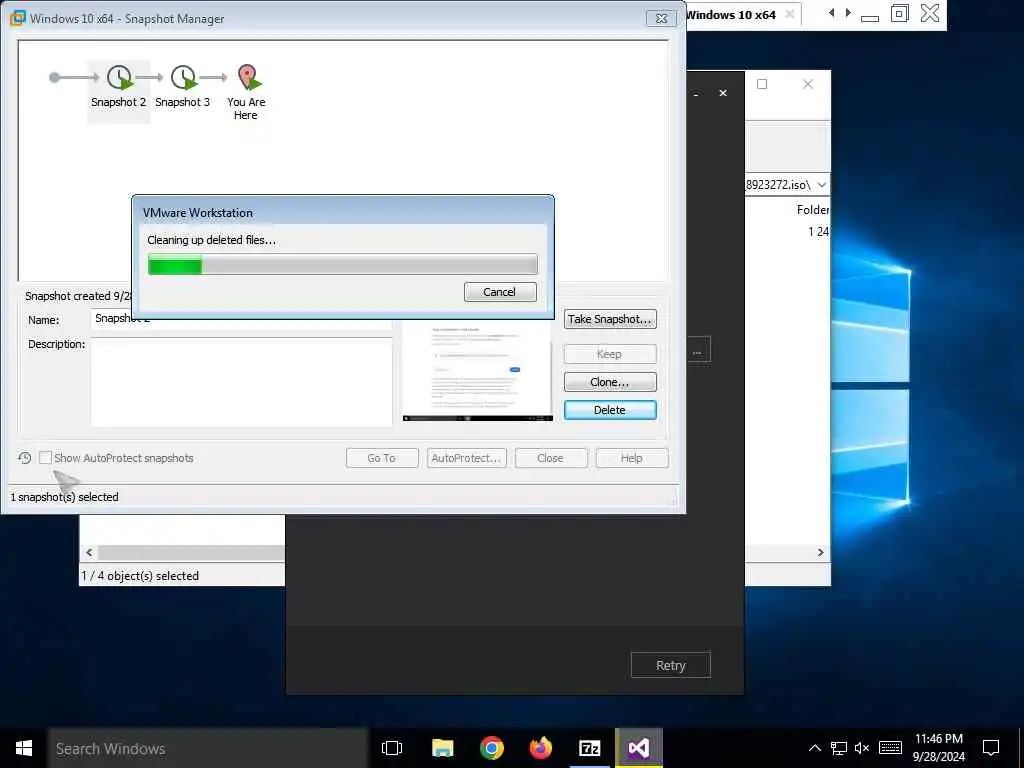Click next tab arrow in VMware tab bar
Screen dimensions: 1024x768
tap(848, 13)
